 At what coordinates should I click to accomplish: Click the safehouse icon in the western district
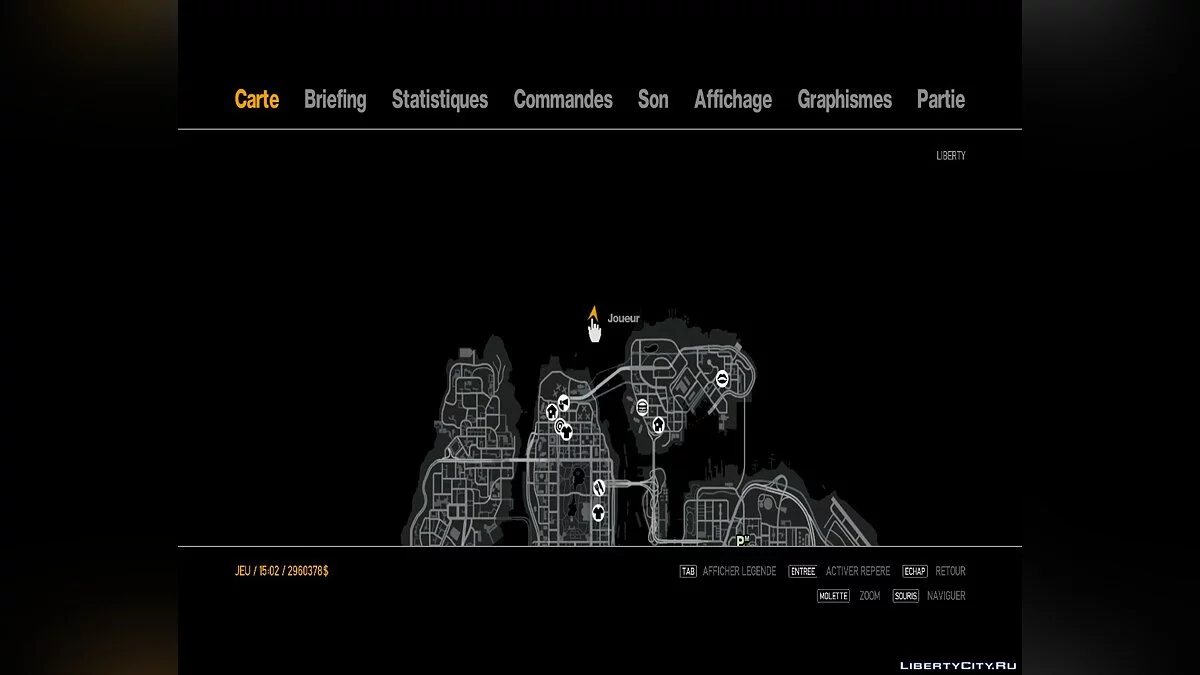pos(552,412)
